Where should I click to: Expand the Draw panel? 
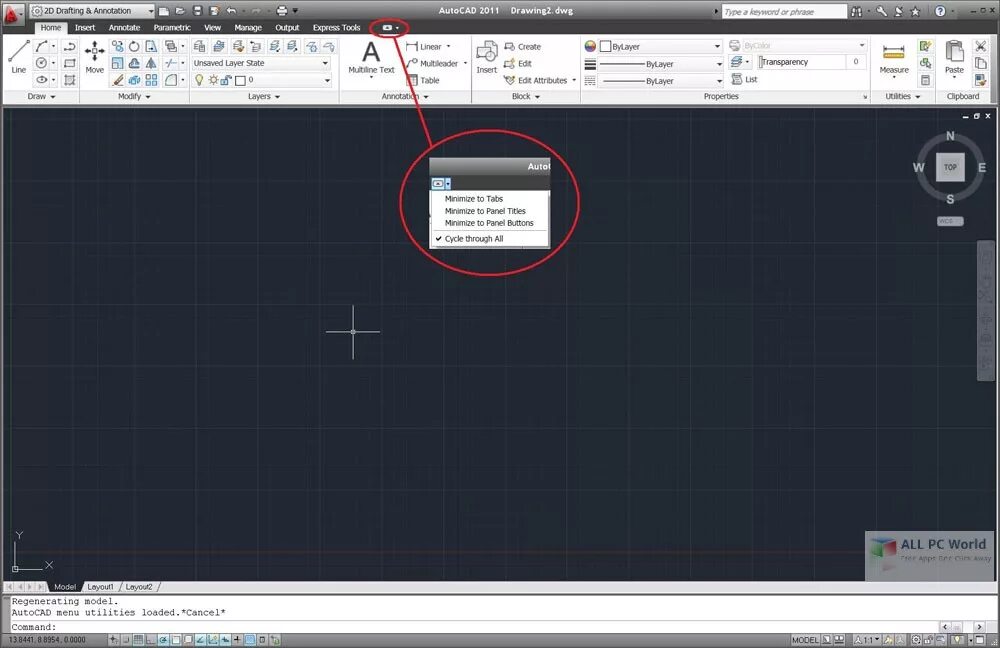[41, 96]
